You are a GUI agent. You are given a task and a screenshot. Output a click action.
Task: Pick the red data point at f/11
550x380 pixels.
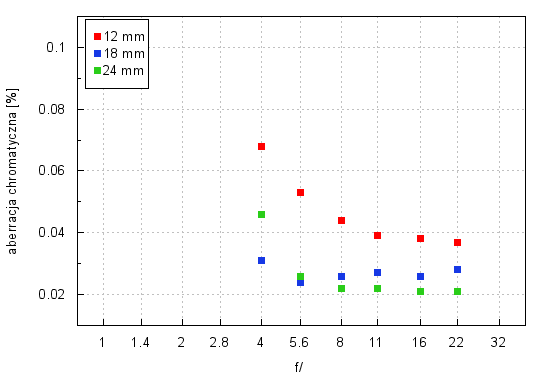click(x=377, y=235)
